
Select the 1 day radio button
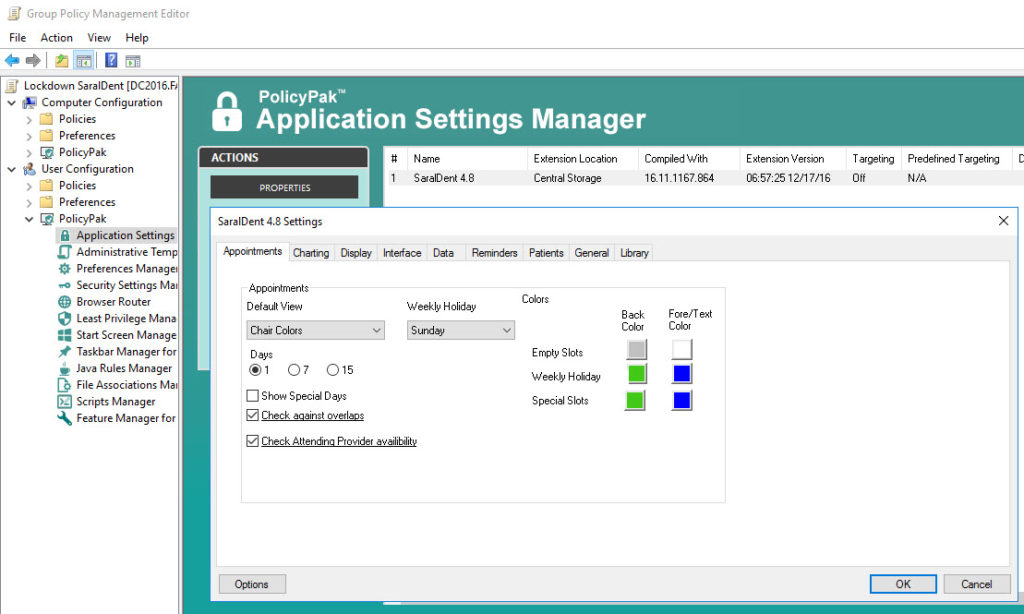[x=255, y=370]
